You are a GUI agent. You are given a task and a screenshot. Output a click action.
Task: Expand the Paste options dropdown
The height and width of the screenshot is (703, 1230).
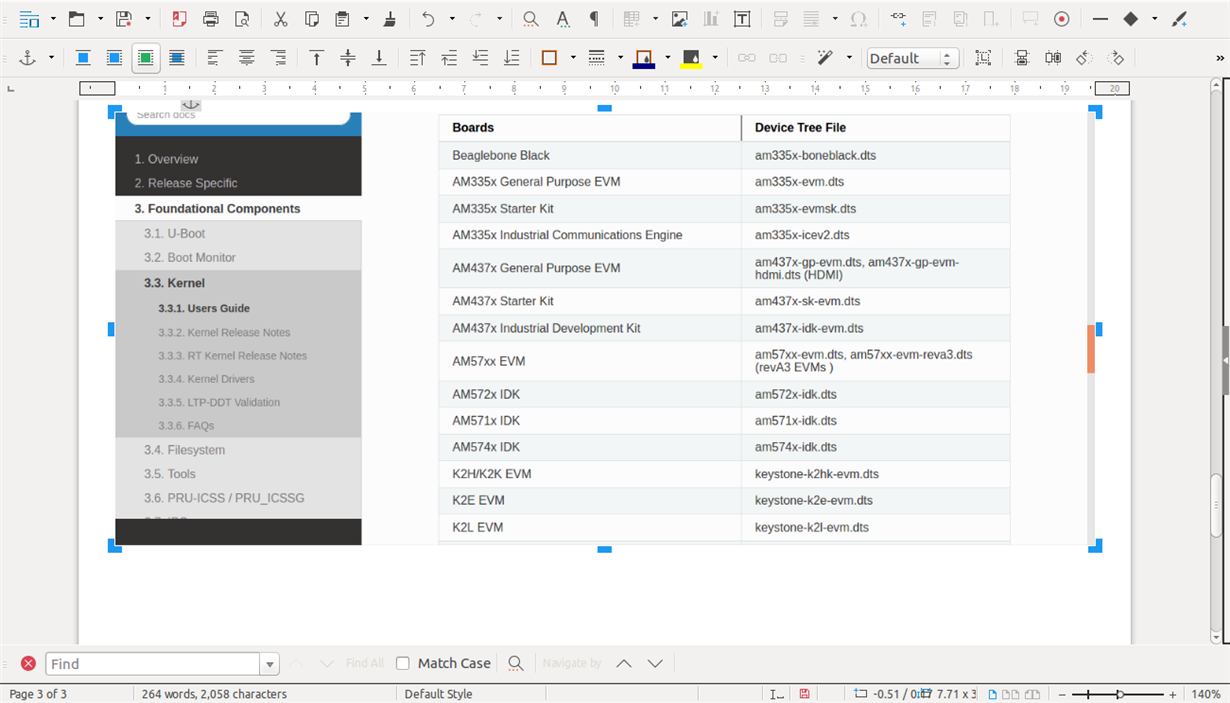(366, 19)
